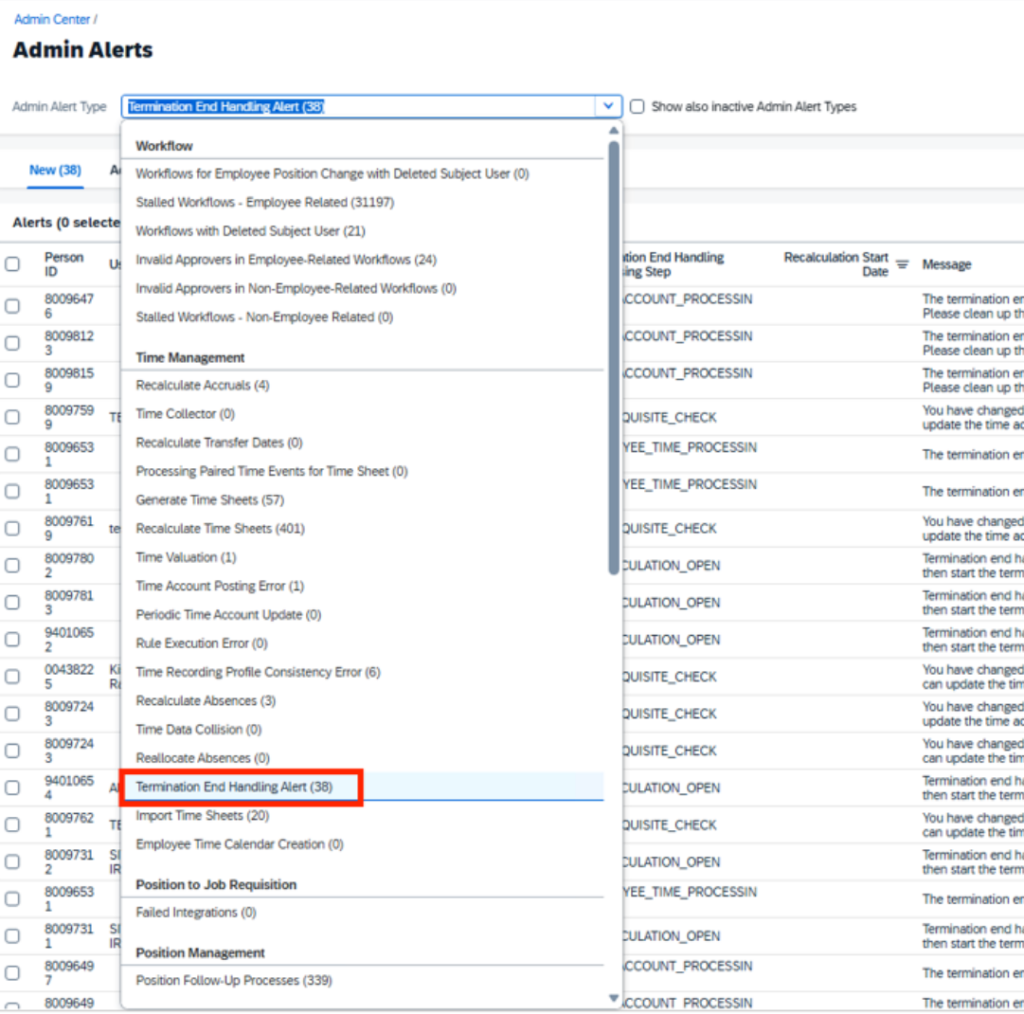
Task: Check the row for Person ID 80097802
Action: pyautogui.click(x=12, y=565)
